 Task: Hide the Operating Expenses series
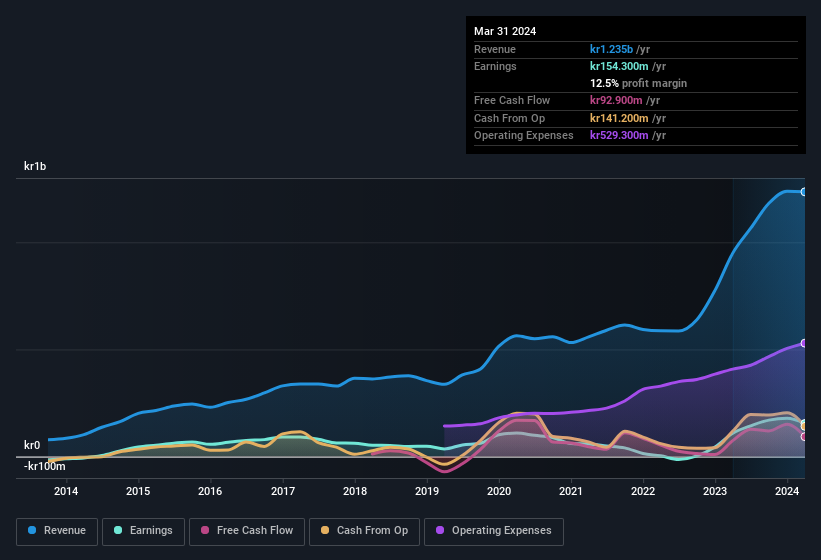pyautogui.click(x=493, y=531)
